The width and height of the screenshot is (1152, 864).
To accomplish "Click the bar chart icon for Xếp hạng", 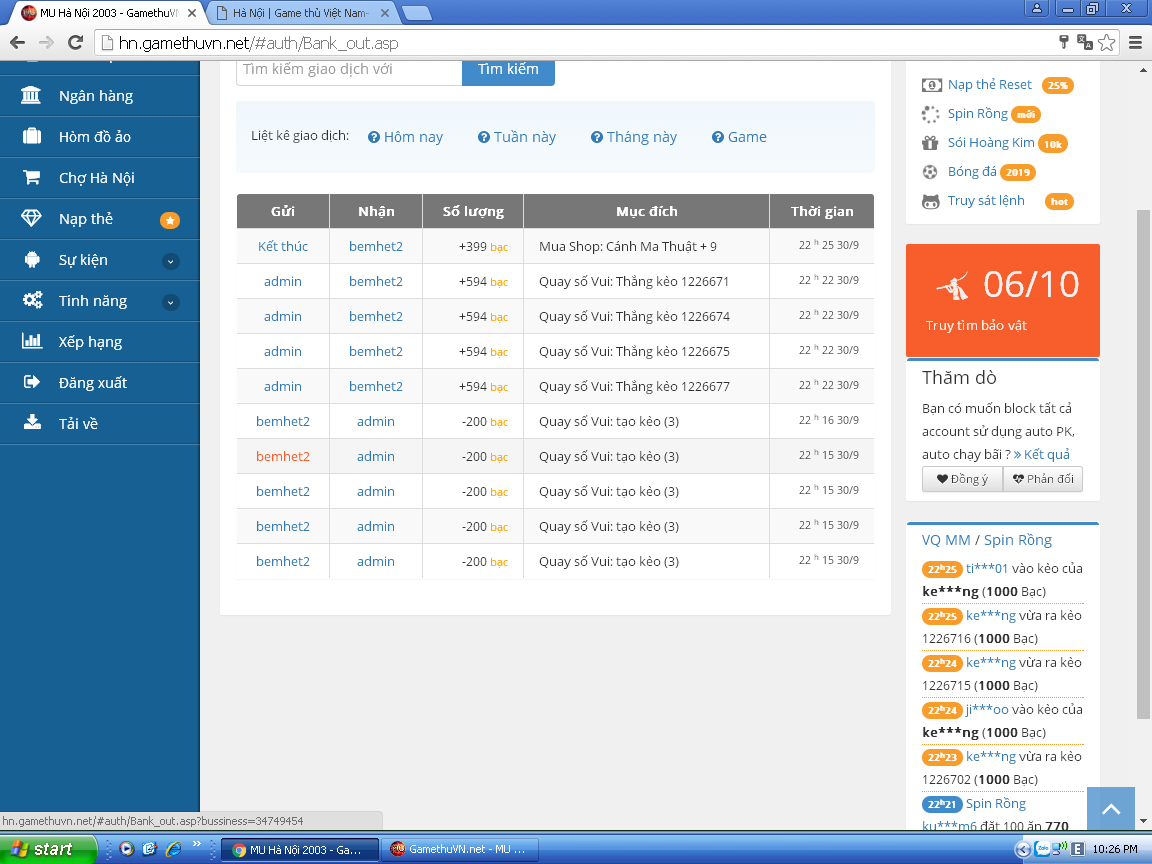I will (x=31, y=342).
